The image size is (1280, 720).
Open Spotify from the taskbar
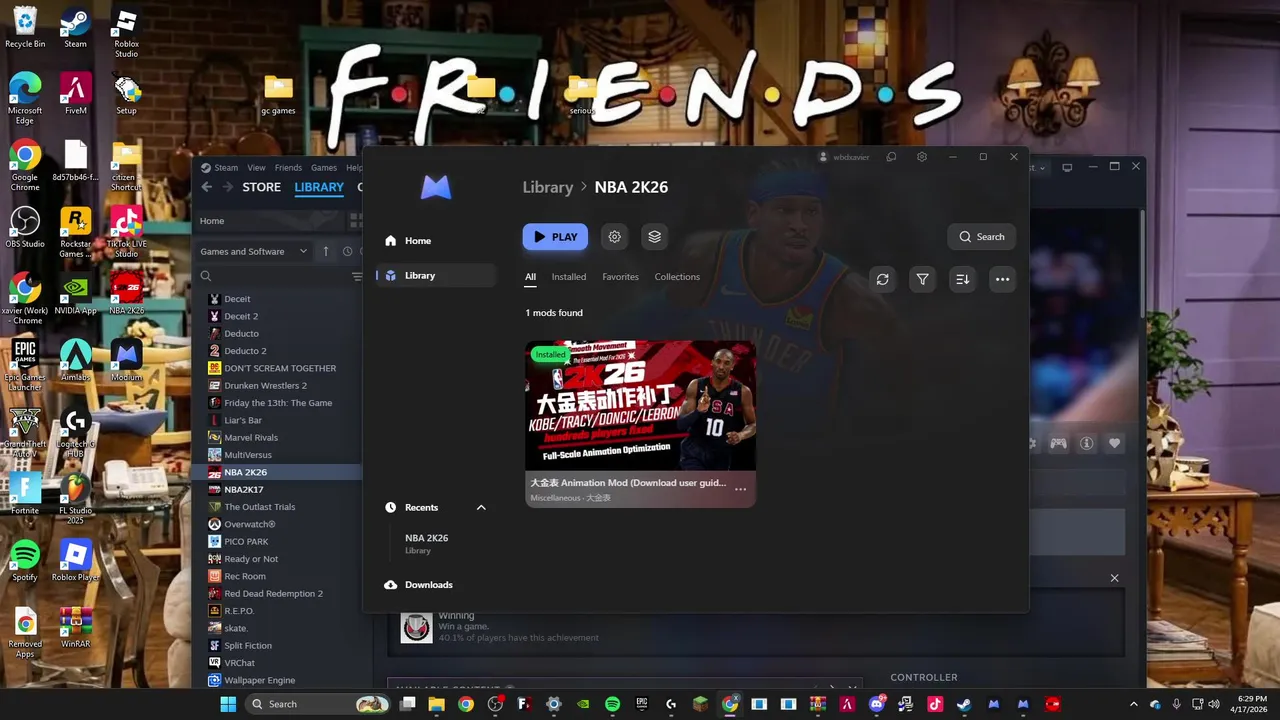tap(612, 704)
